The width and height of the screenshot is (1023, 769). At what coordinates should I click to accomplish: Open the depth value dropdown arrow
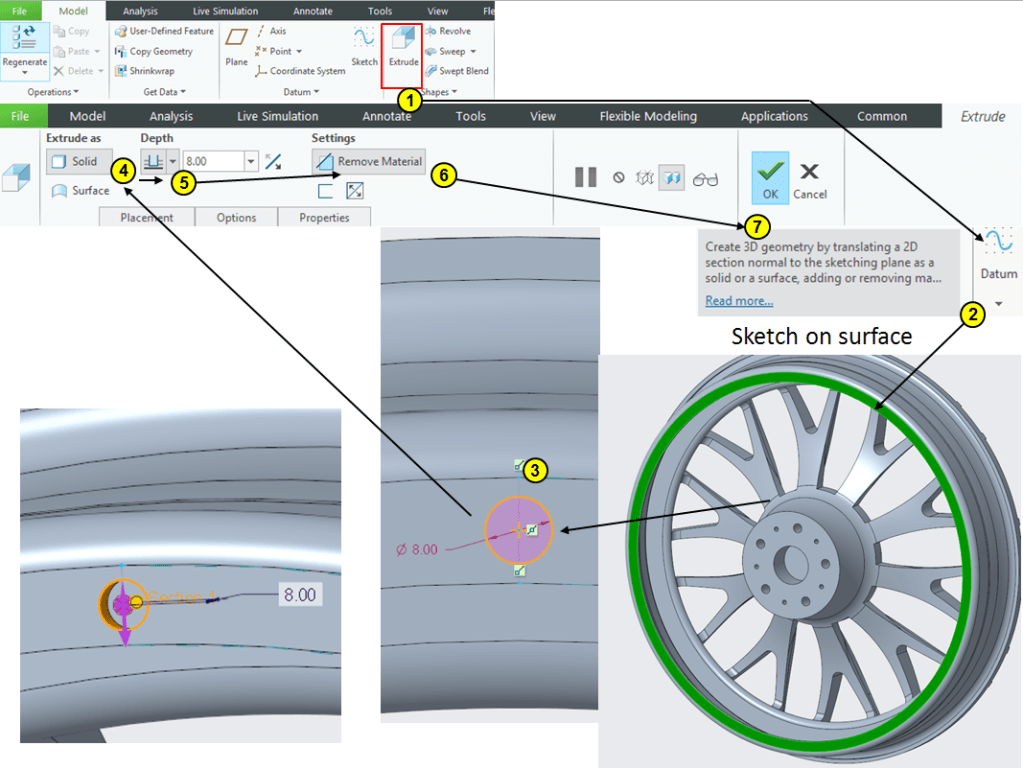pos(250,161)
